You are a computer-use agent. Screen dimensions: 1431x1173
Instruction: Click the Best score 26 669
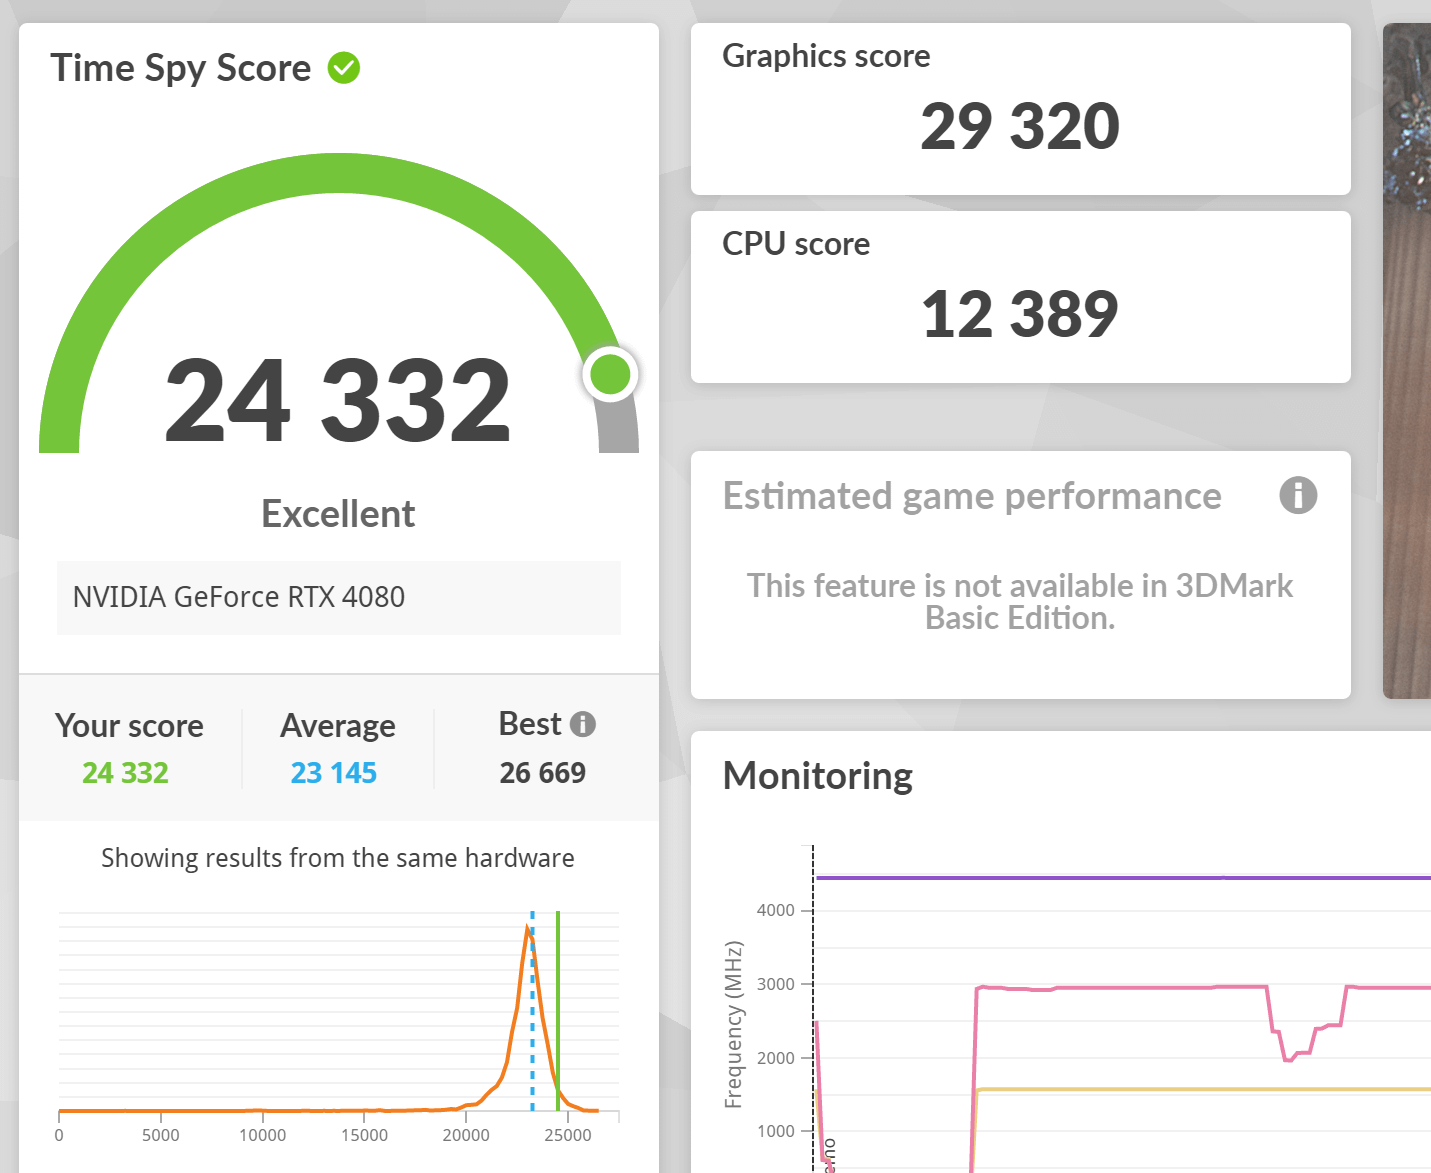click(543, 773)
